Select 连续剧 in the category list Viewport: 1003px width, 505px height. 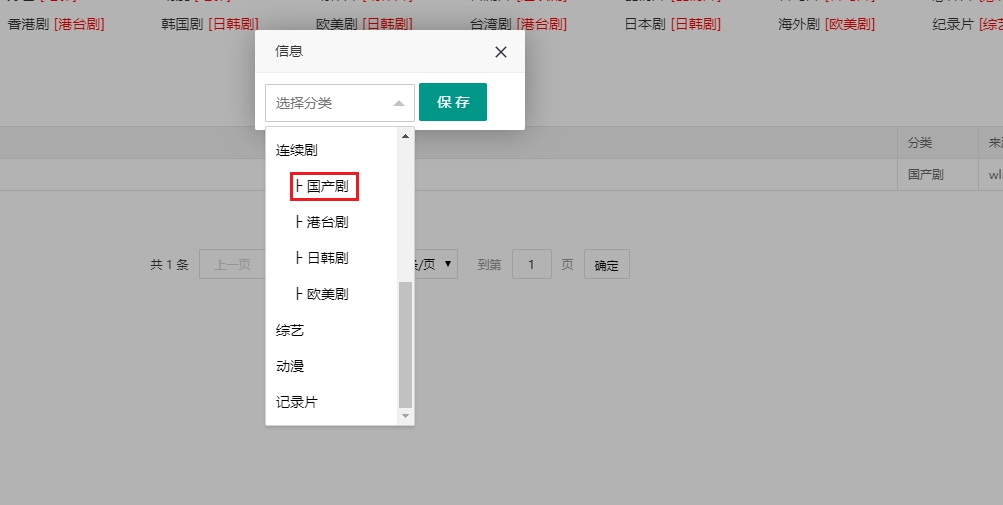[x=296, y=150]
